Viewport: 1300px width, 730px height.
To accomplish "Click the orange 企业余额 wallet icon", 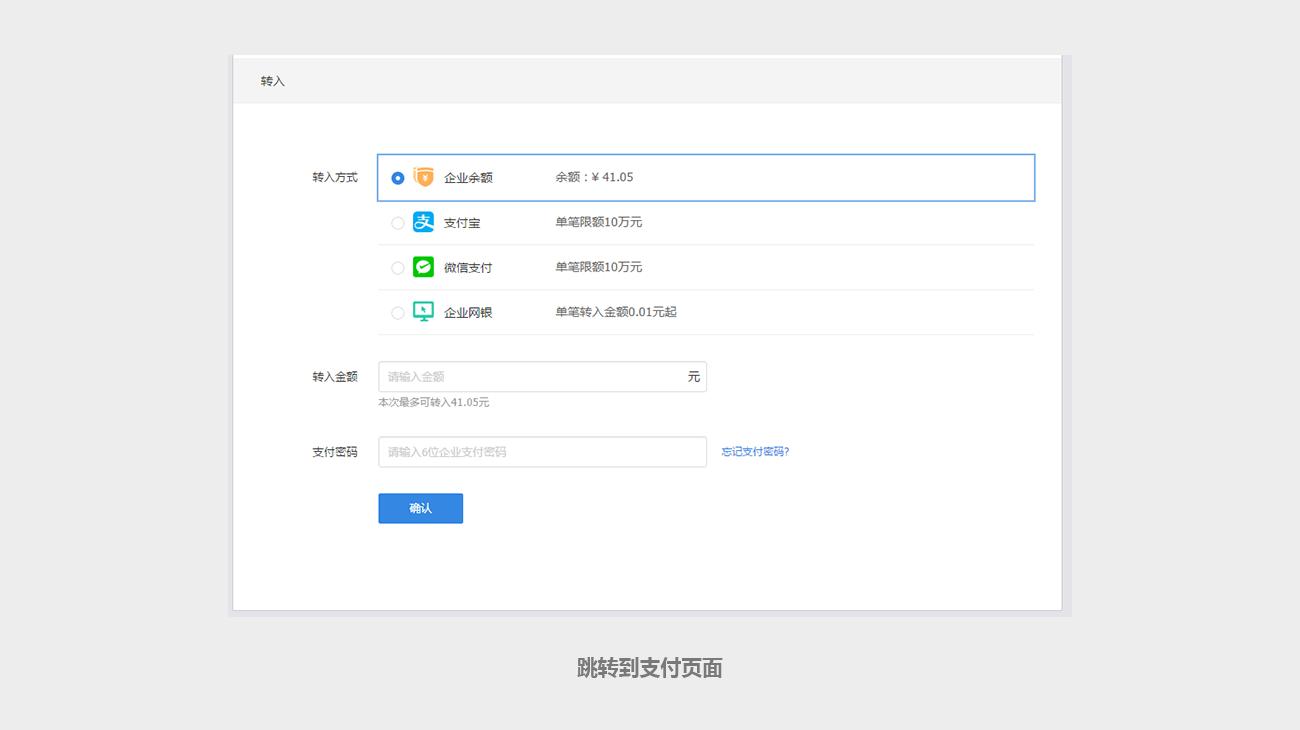I will 424,177.
